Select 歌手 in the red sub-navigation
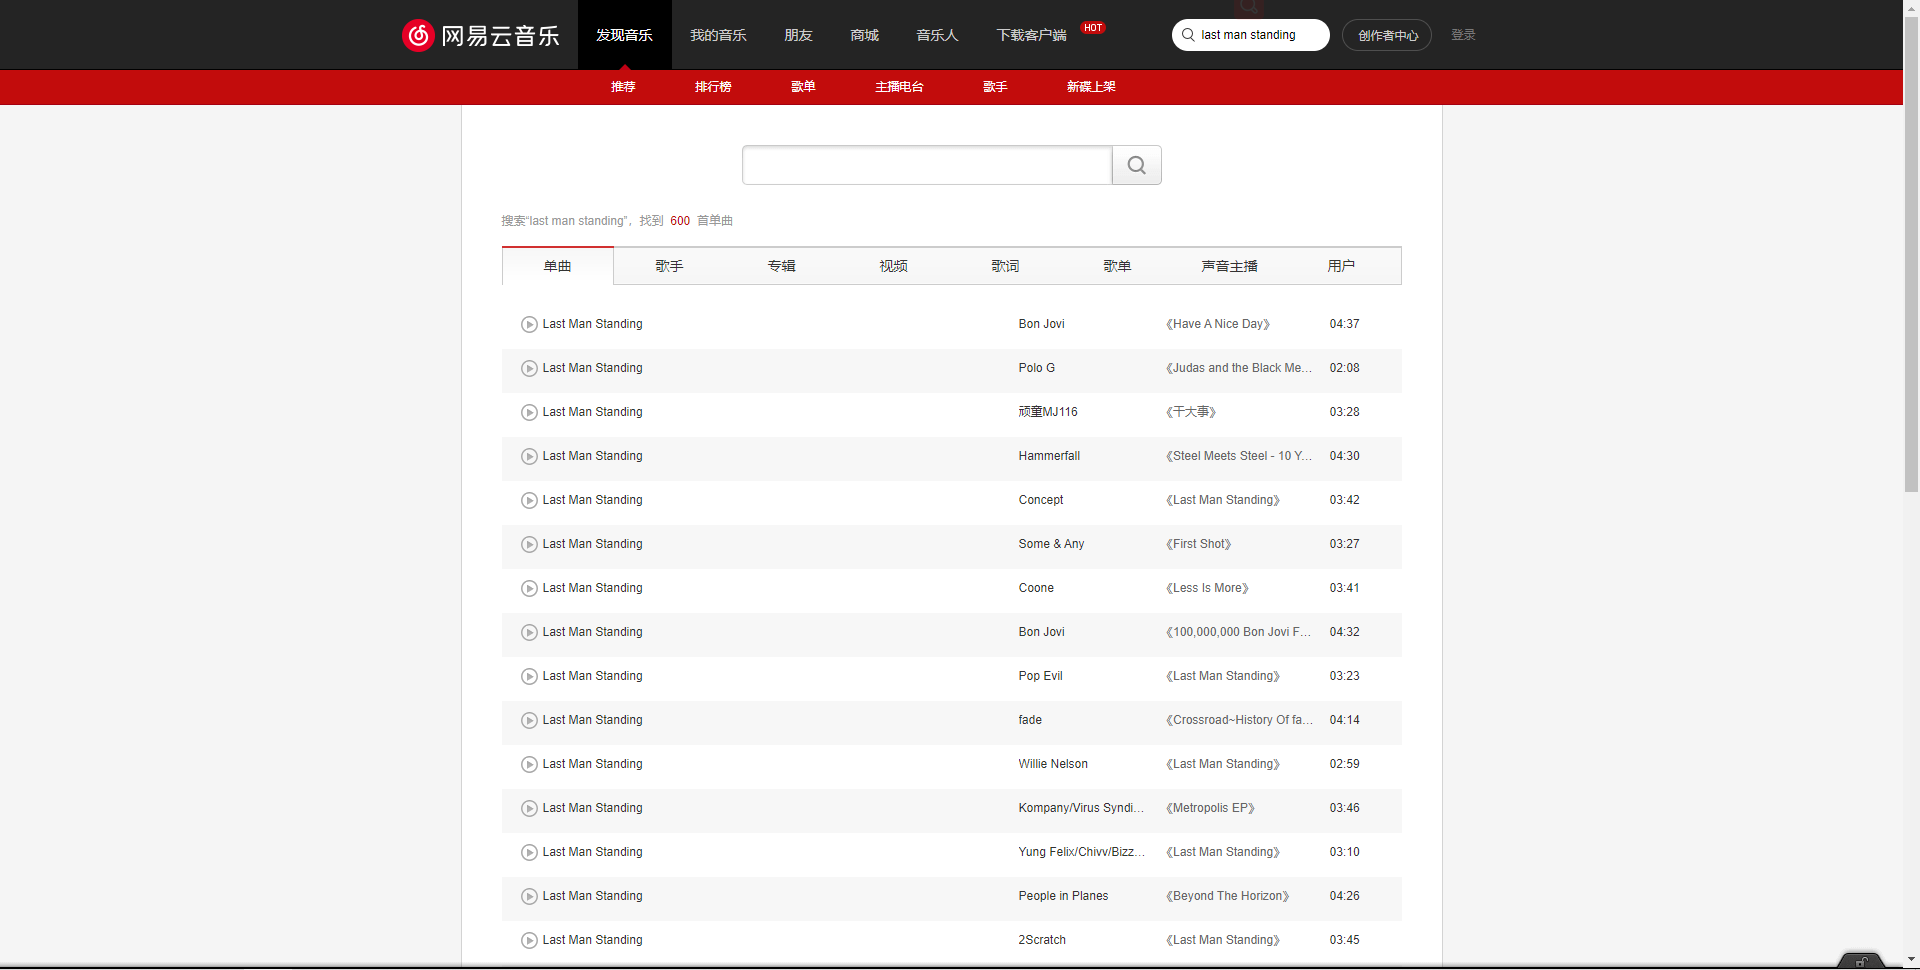 [995, 87]
